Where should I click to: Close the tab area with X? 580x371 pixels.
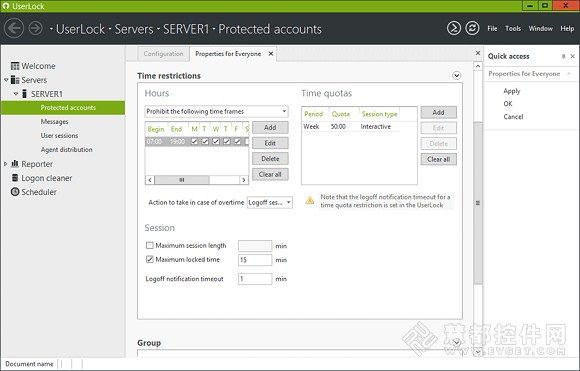click(478, 53)
